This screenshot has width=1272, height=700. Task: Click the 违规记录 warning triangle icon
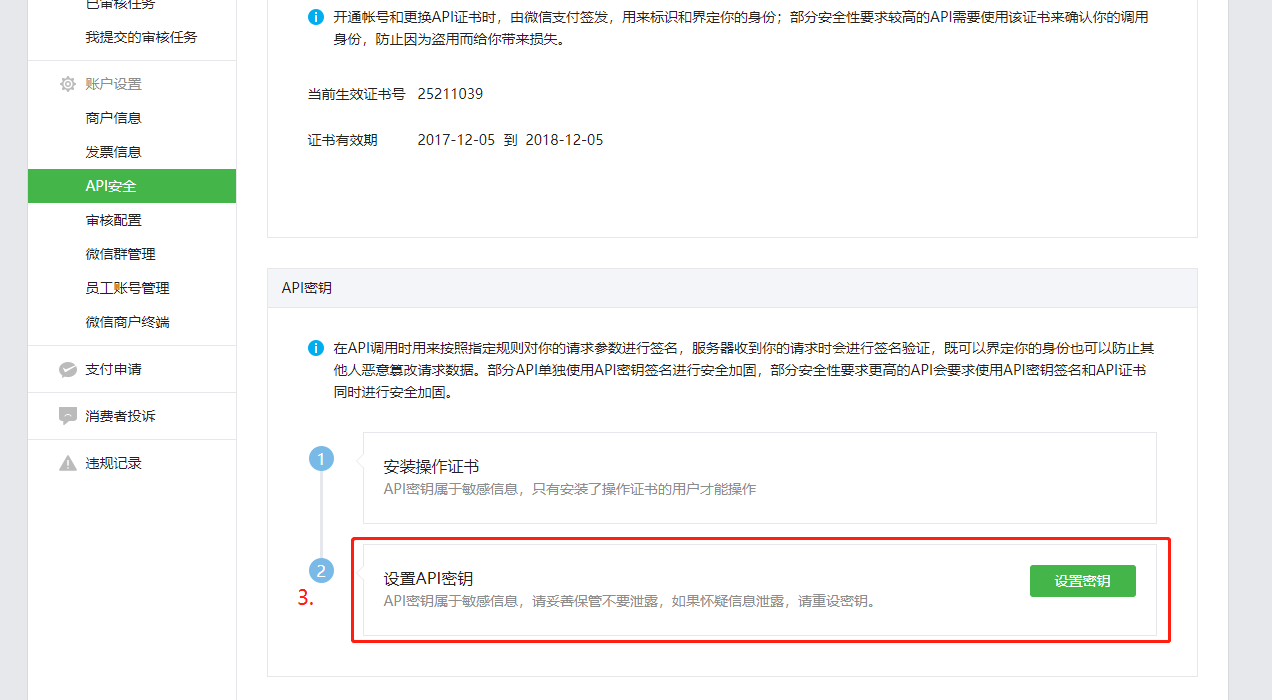(68, 463)
